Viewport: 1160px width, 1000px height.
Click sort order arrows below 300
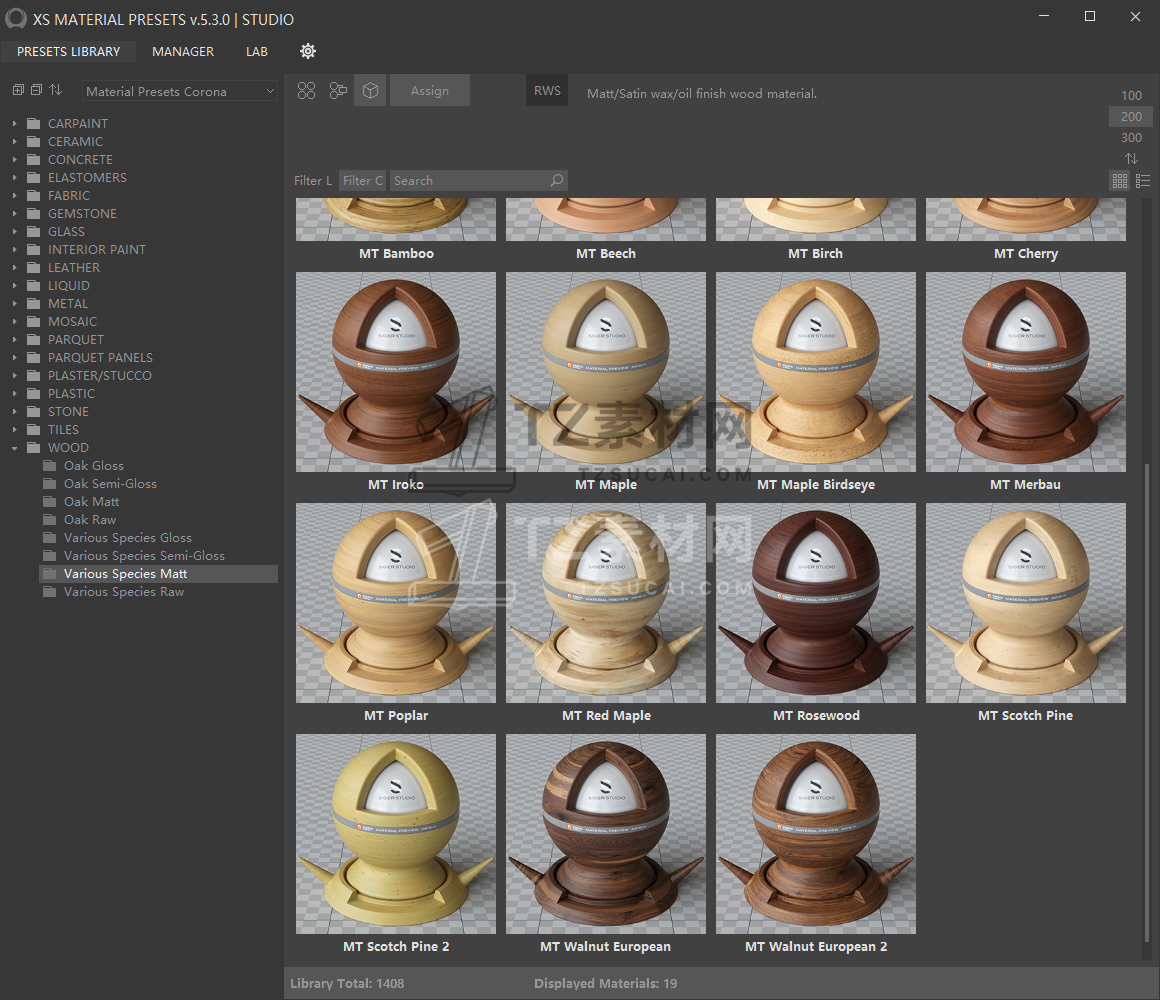pyautogui.click(x=1131, y=159)
